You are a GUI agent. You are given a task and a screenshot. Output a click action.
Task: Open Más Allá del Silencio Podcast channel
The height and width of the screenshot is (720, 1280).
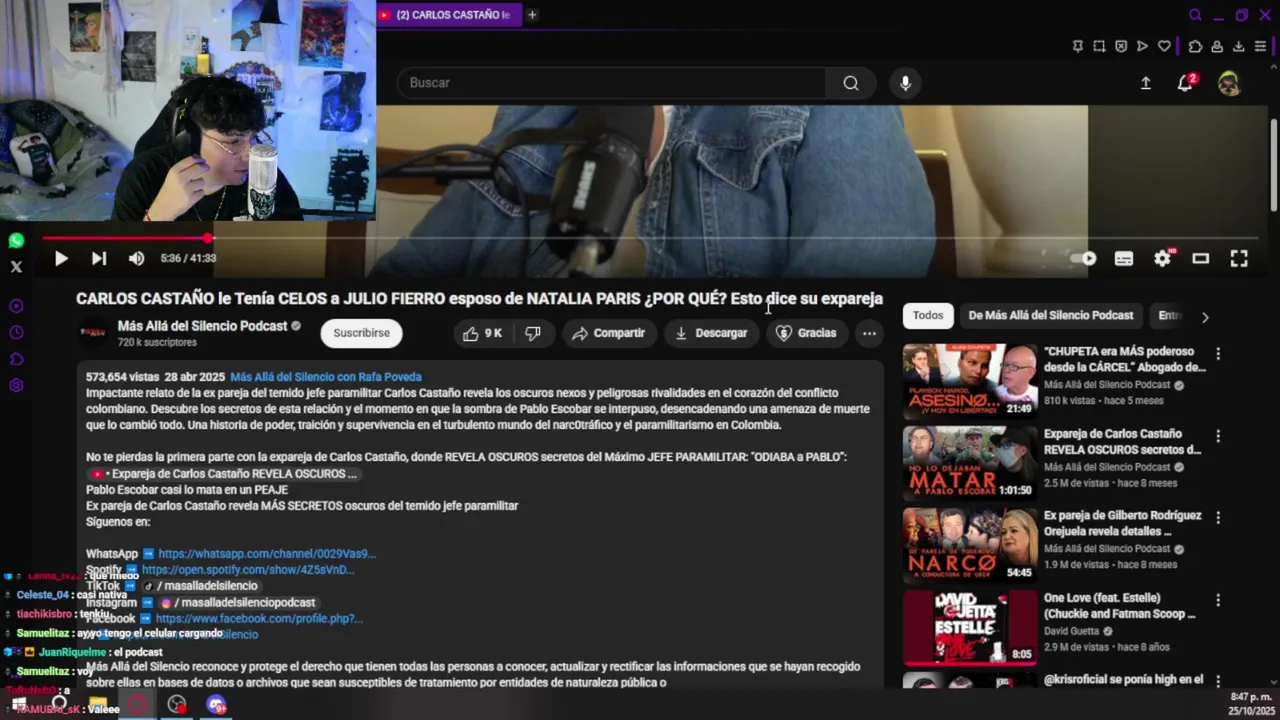(x=202, y=326)
